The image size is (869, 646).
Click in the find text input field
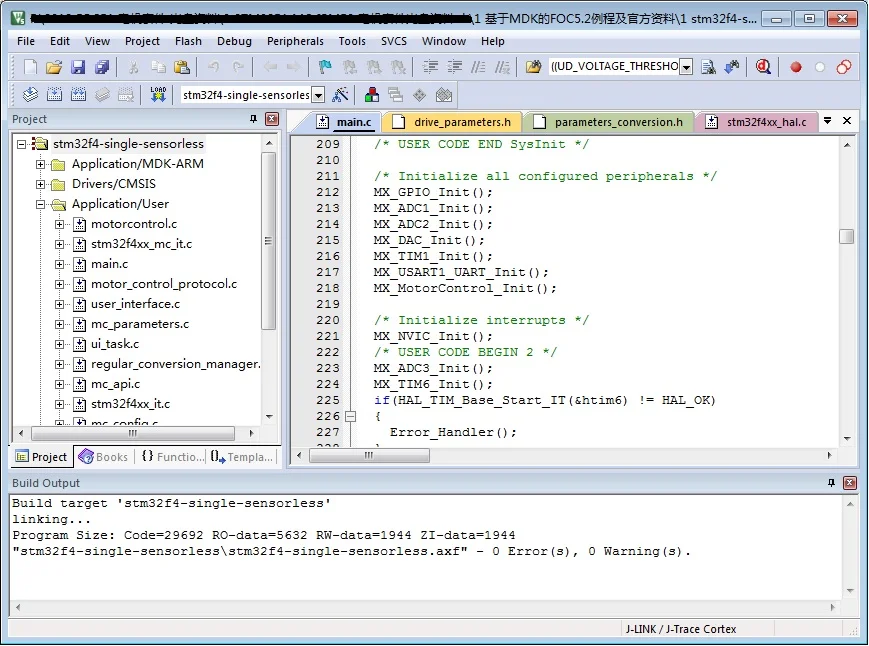coord(614,66)
